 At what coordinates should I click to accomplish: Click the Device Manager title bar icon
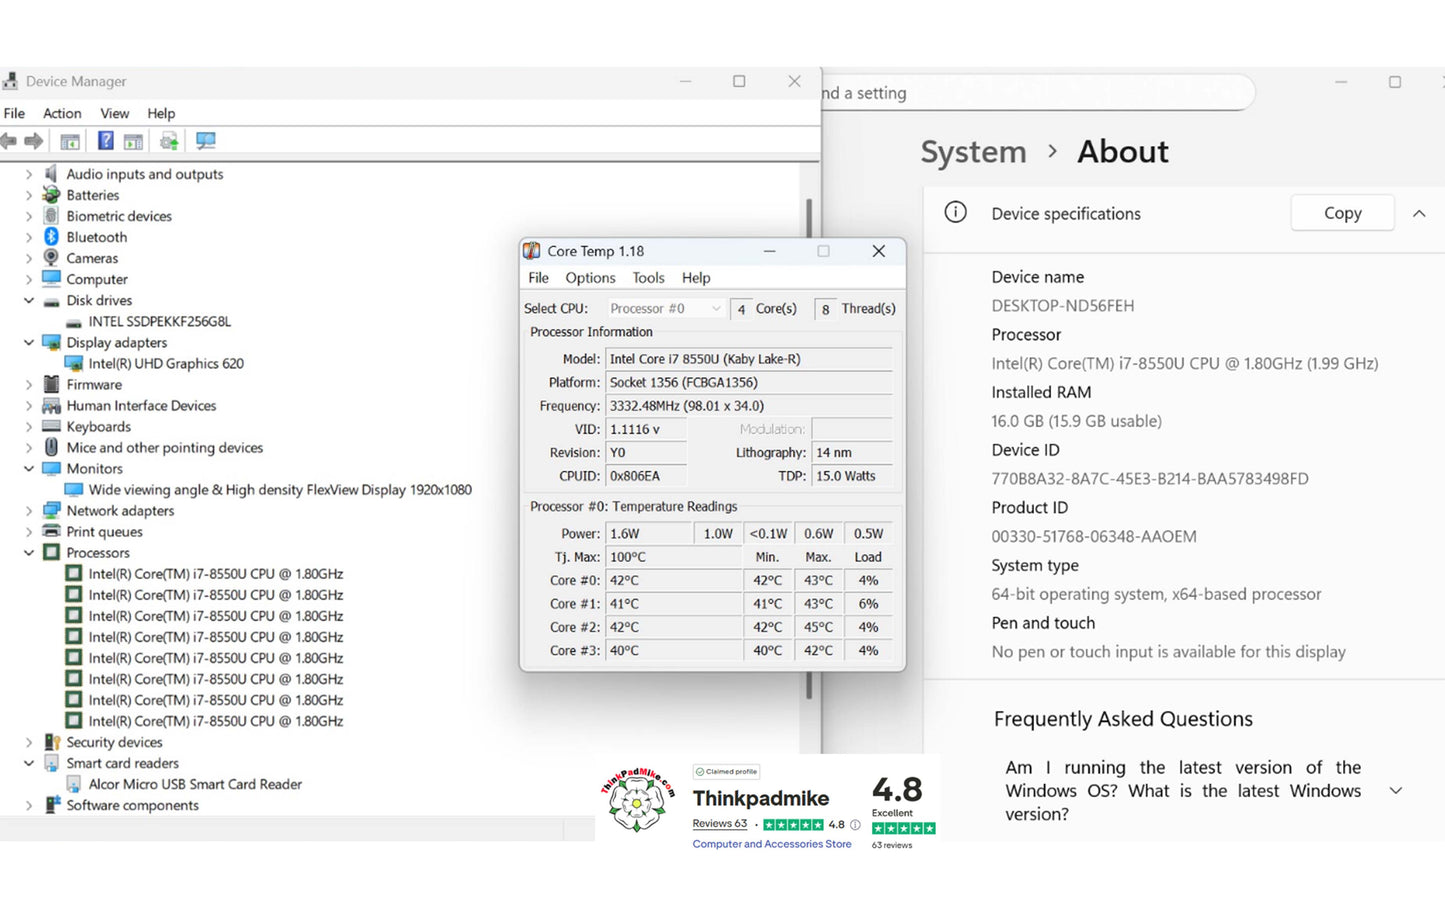(x=10, y=81)
